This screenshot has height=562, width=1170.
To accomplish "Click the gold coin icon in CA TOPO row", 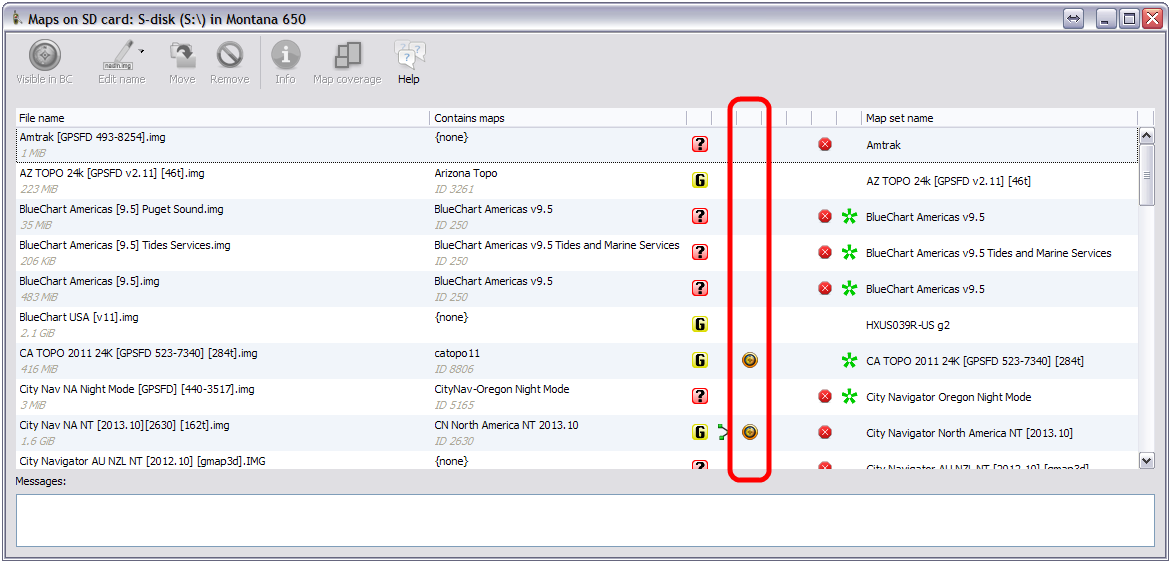I will pos(750,360).
